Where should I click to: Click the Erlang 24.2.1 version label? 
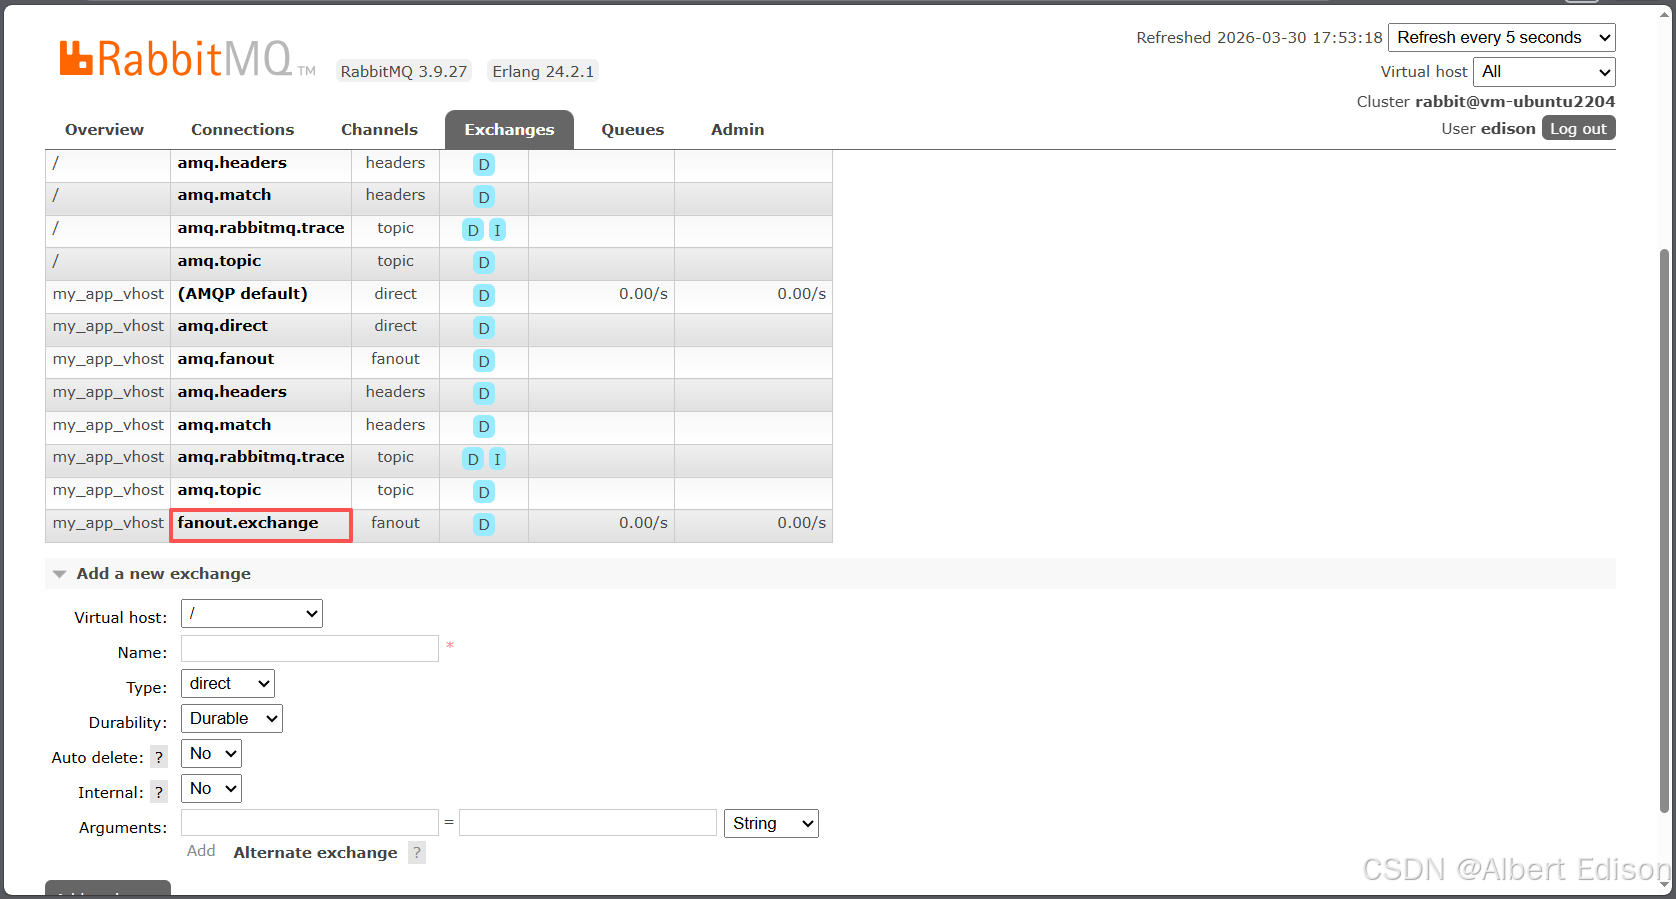click(543, 72)
